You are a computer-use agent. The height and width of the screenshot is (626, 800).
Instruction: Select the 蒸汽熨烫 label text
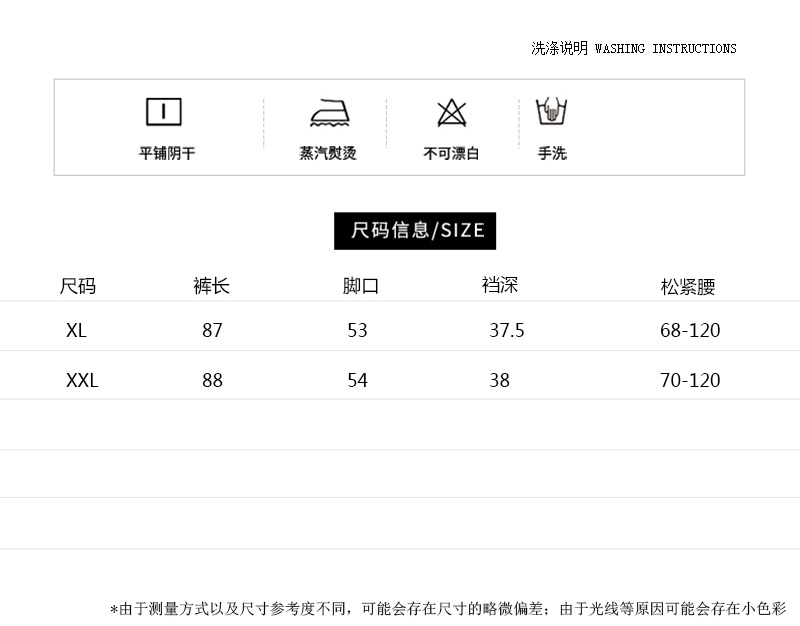[x=328, y=153]
